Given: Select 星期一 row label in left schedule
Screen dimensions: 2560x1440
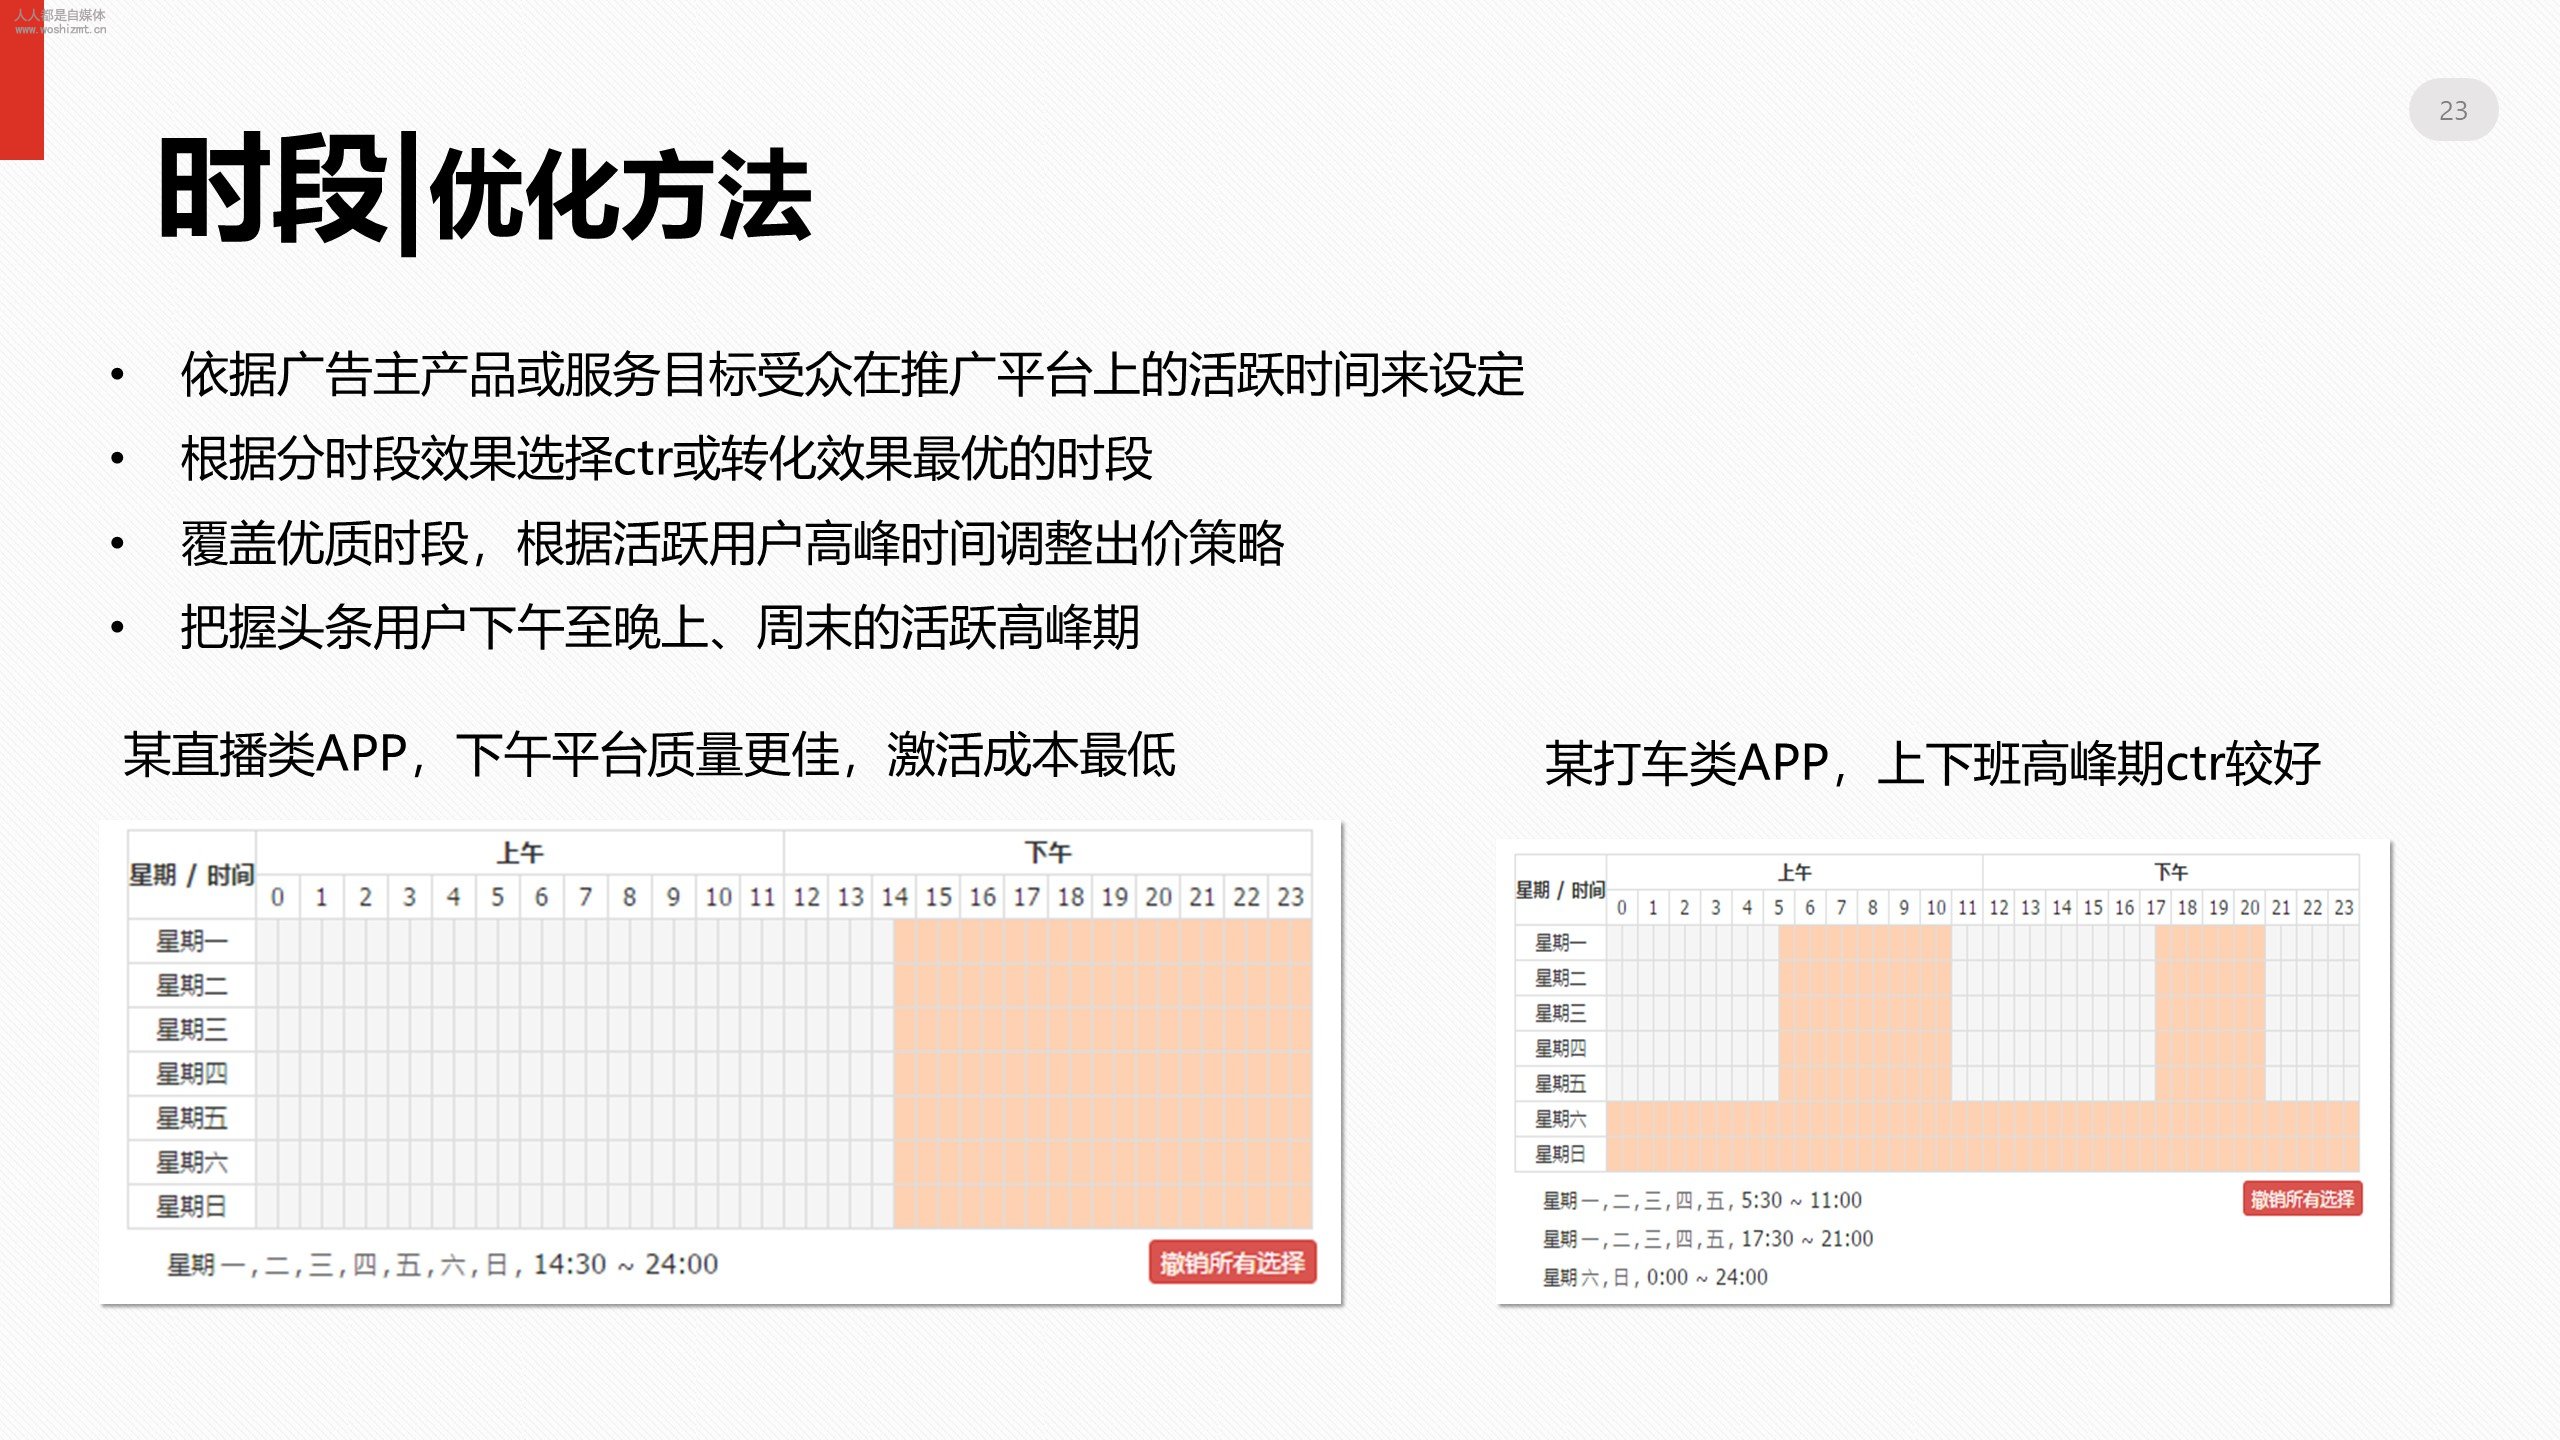Looking at the screenshot, I should 191,941.
